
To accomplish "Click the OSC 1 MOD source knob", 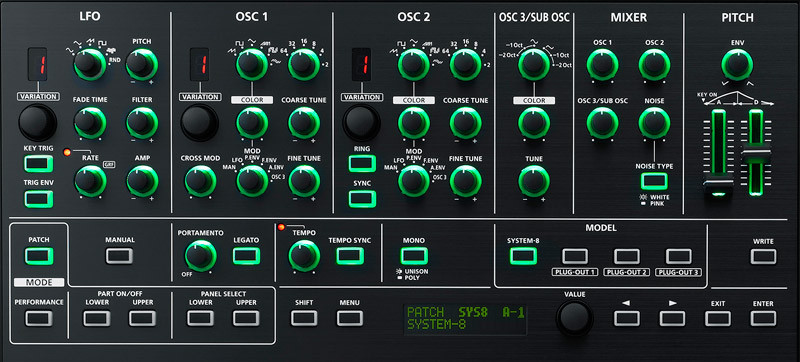I will (x=252, y=181).
